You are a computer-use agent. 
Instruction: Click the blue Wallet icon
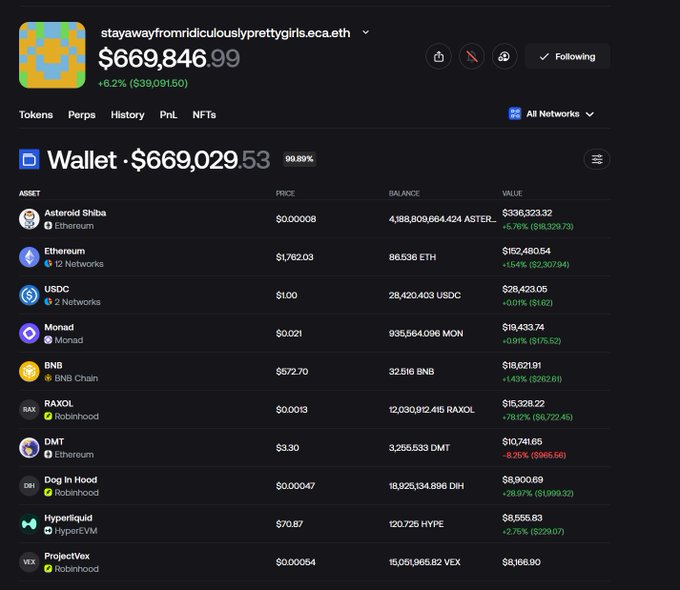[29, 159]
